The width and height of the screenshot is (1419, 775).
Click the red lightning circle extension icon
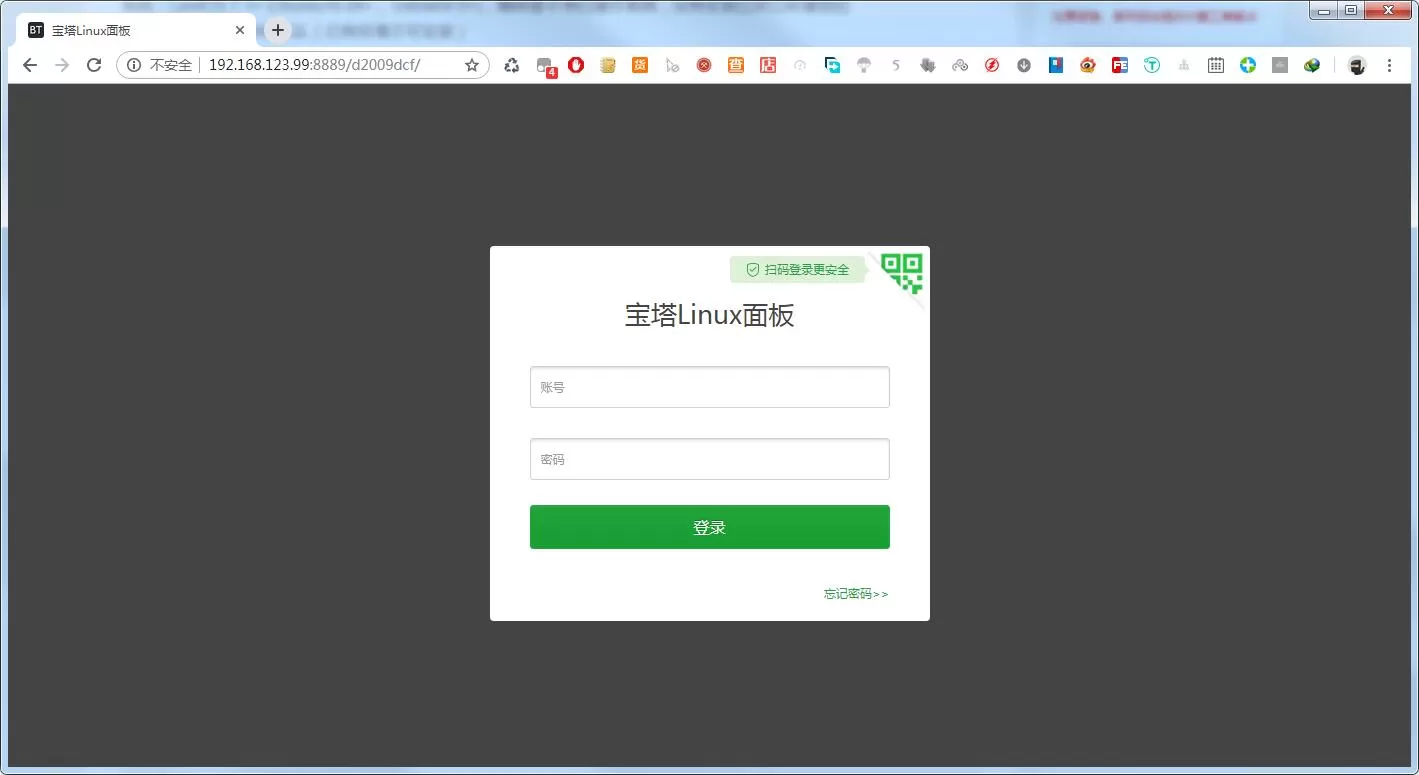point(992,65)
